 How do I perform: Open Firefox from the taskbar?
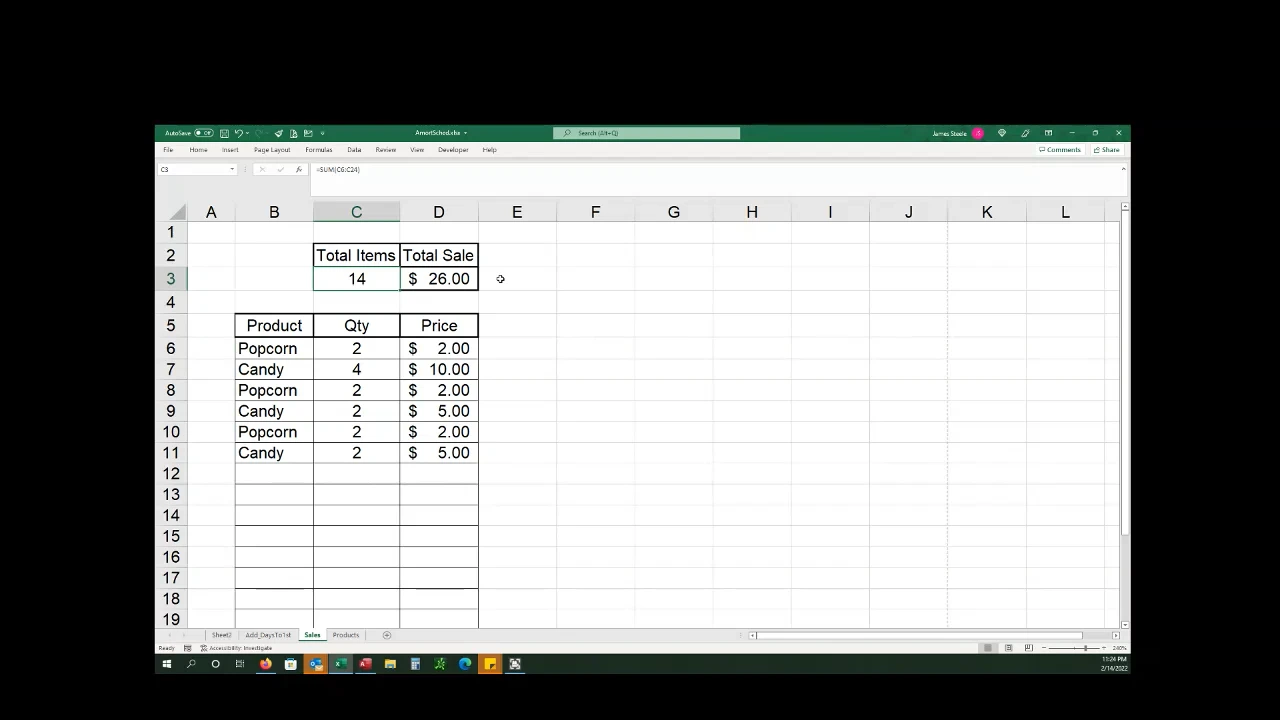pyautogui.click(x=266, y=664)
